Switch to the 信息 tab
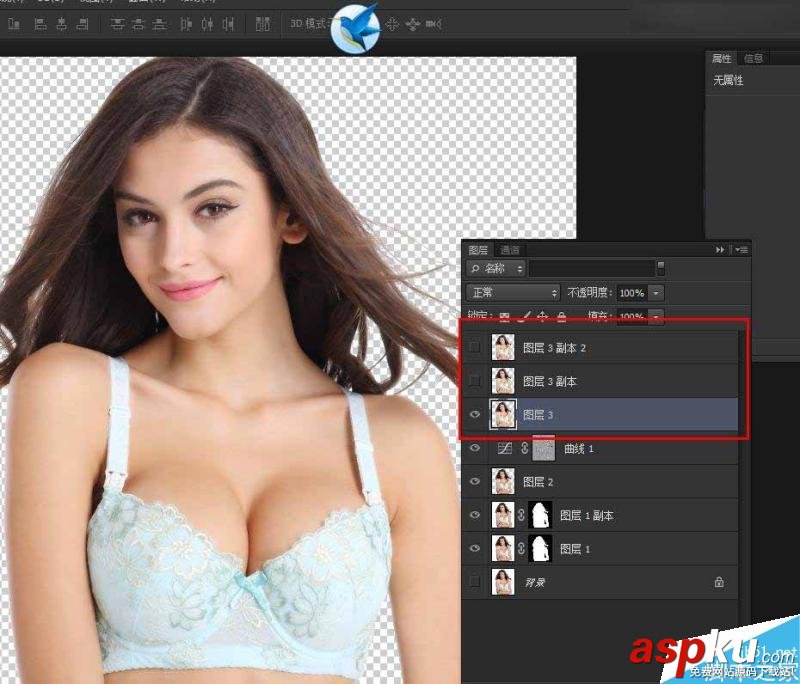 754,59
